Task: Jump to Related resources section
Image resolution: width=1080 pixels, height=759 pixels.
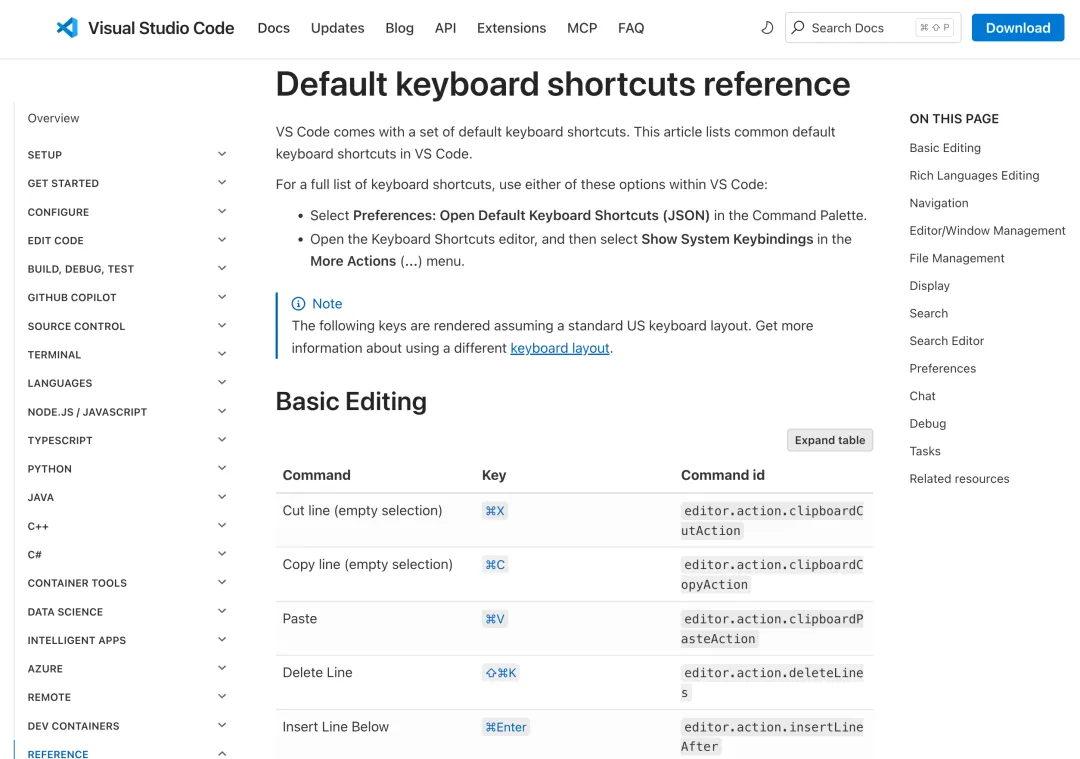Action: 959,479
